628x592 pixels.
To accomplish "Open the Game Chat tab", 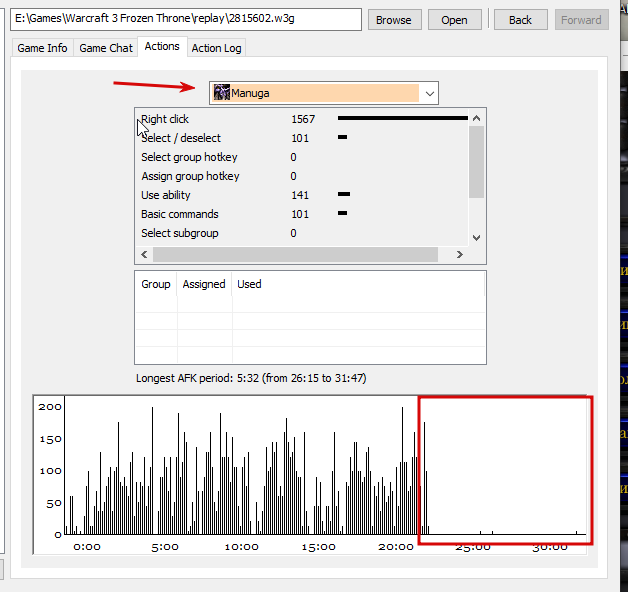I will [106, 48].
